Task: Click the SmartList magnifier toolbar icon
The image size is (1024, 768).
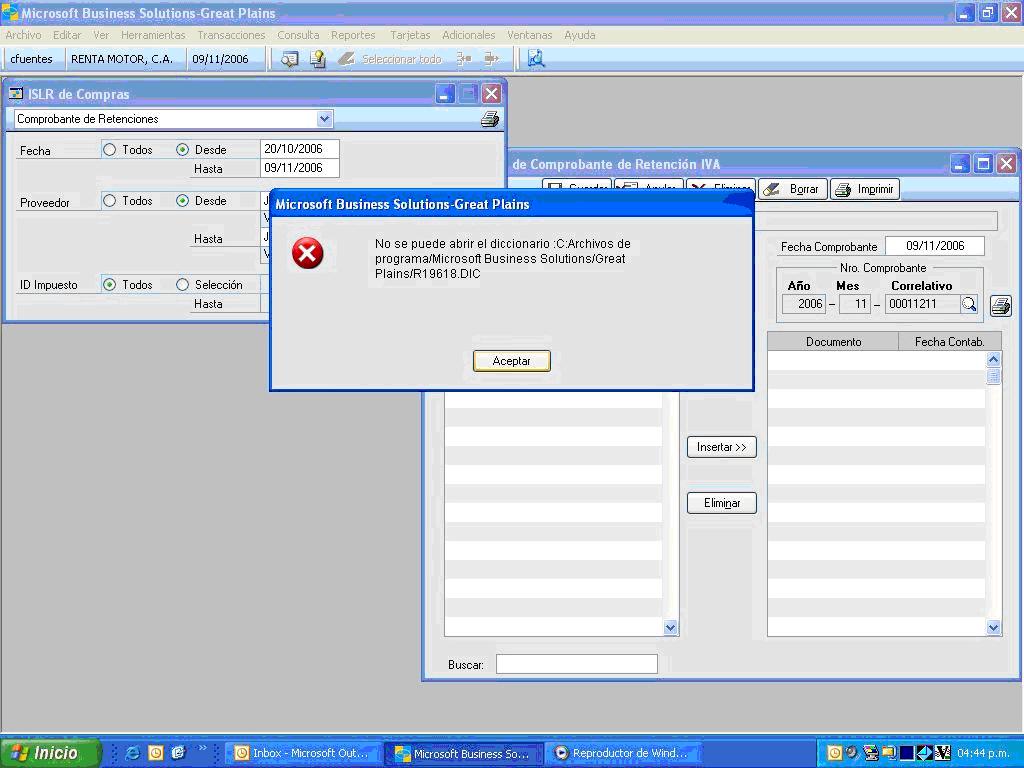Action: (x=536, y=59)
